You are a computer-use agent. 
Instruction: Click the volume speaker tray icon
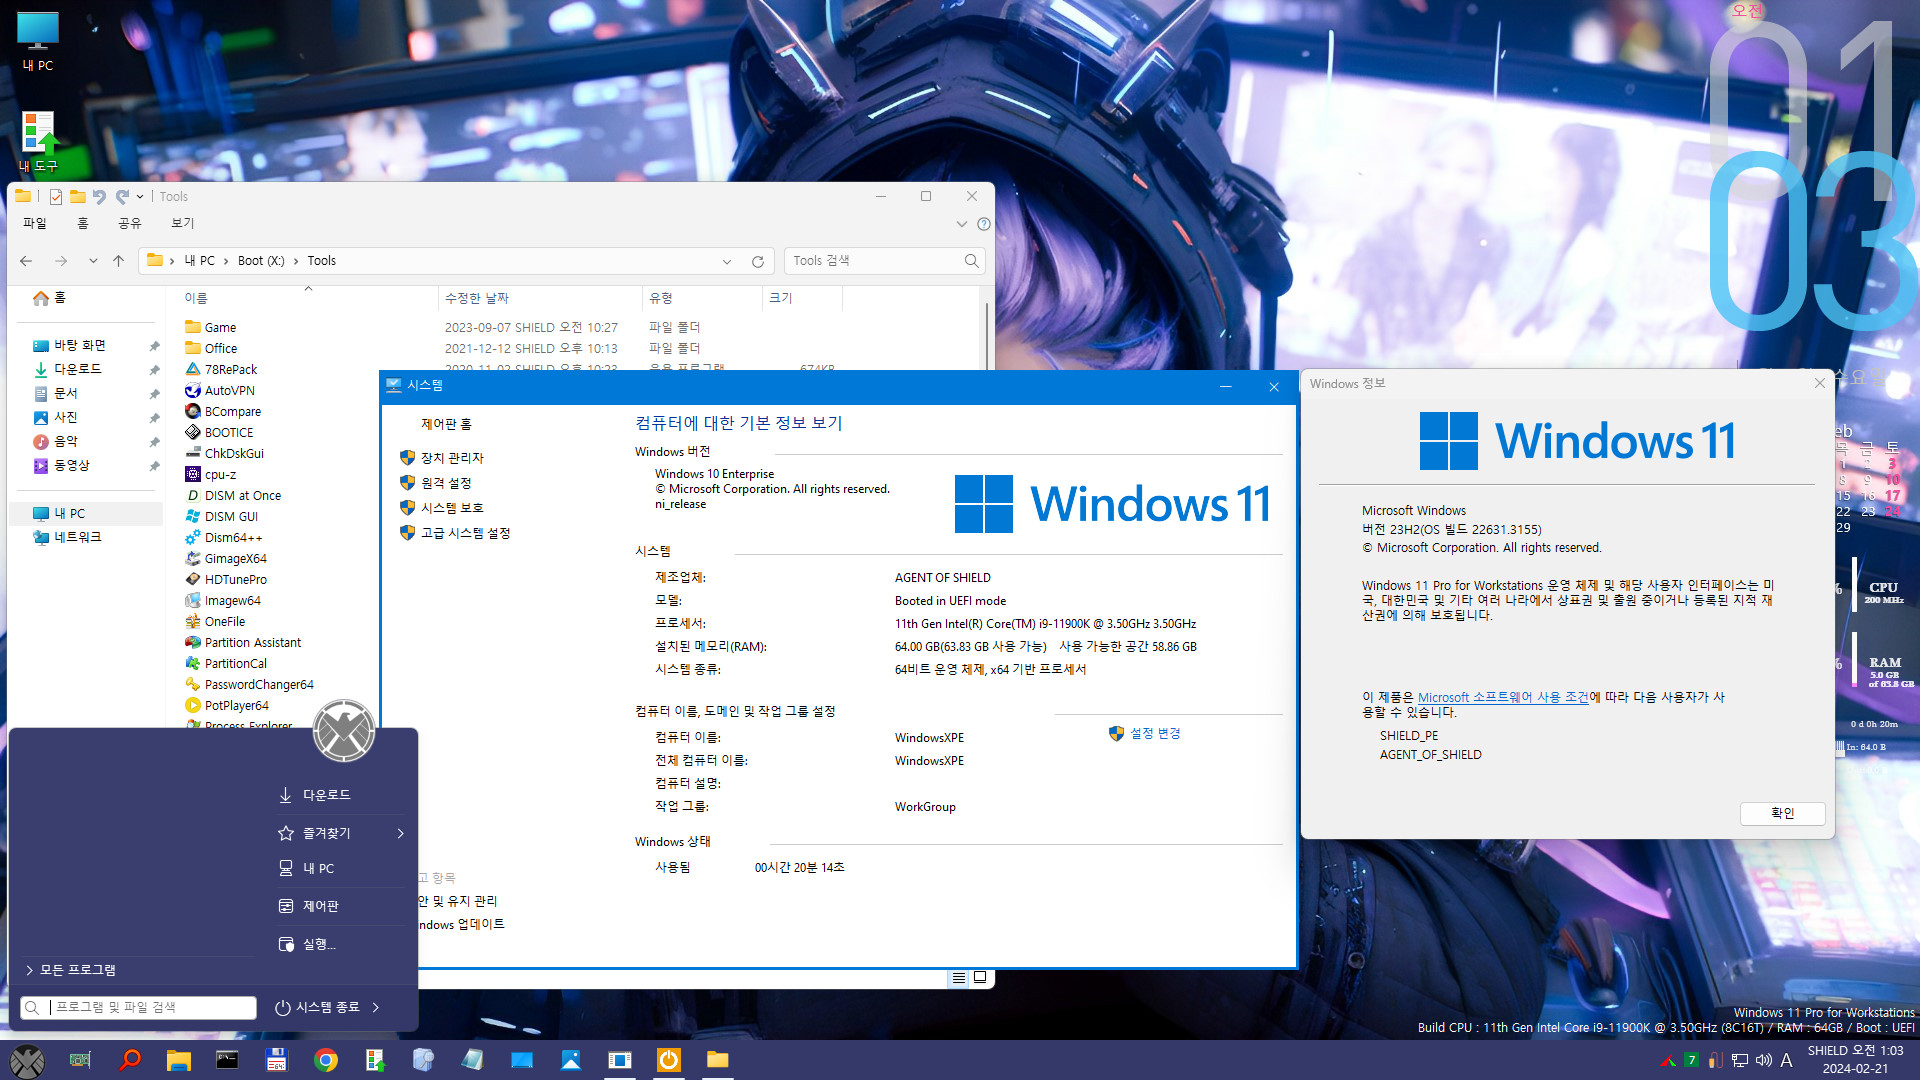coord(1763,1060)
